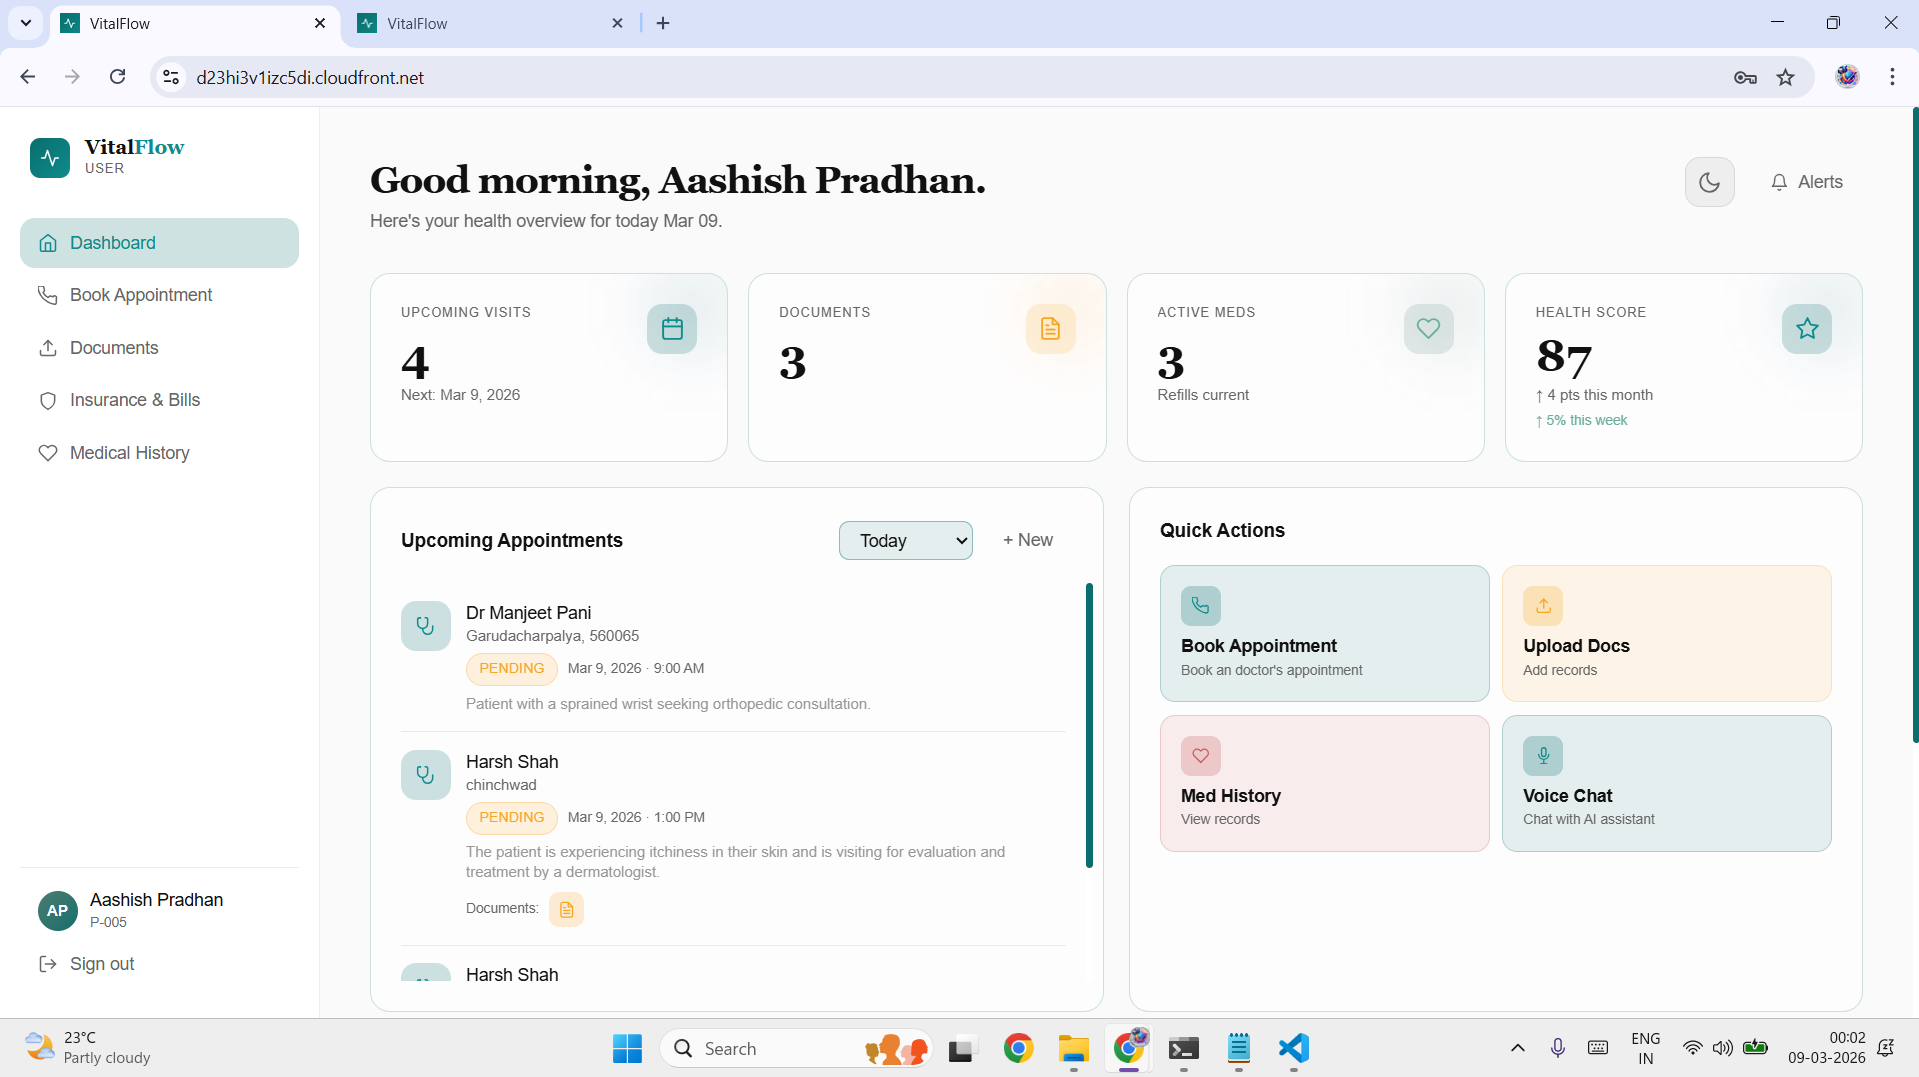The width and height of the screenshot is (1919, 1077).
Task: Go back to previous page
Action: coord(28,77)
